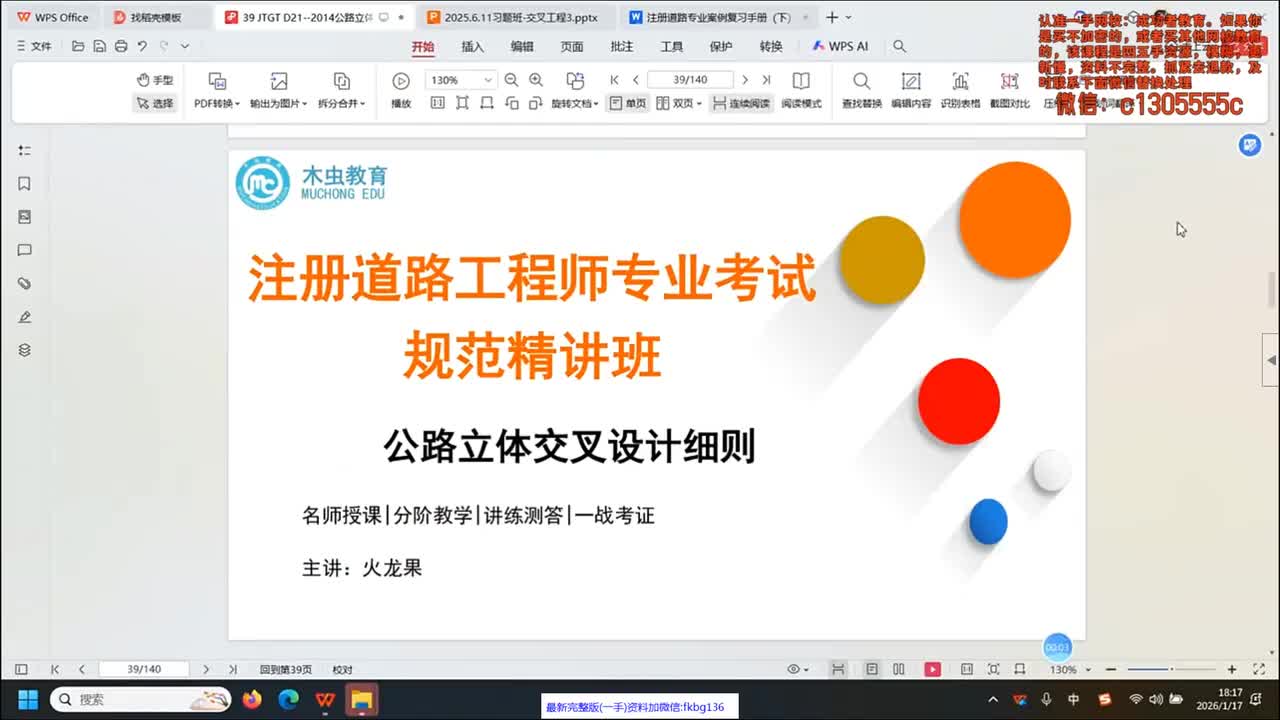The image size is (1280, 720).
Task: Click 校对 in status bar
Action: (x=343, y=669)
